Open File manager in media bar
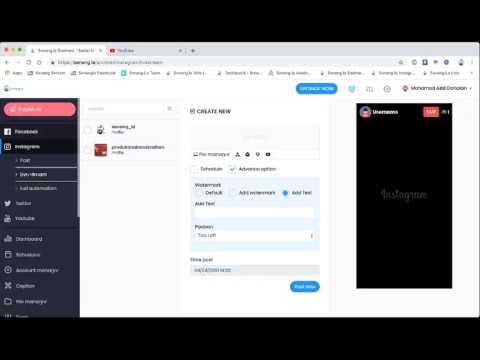The image size is (480, 360). (212, 154)
